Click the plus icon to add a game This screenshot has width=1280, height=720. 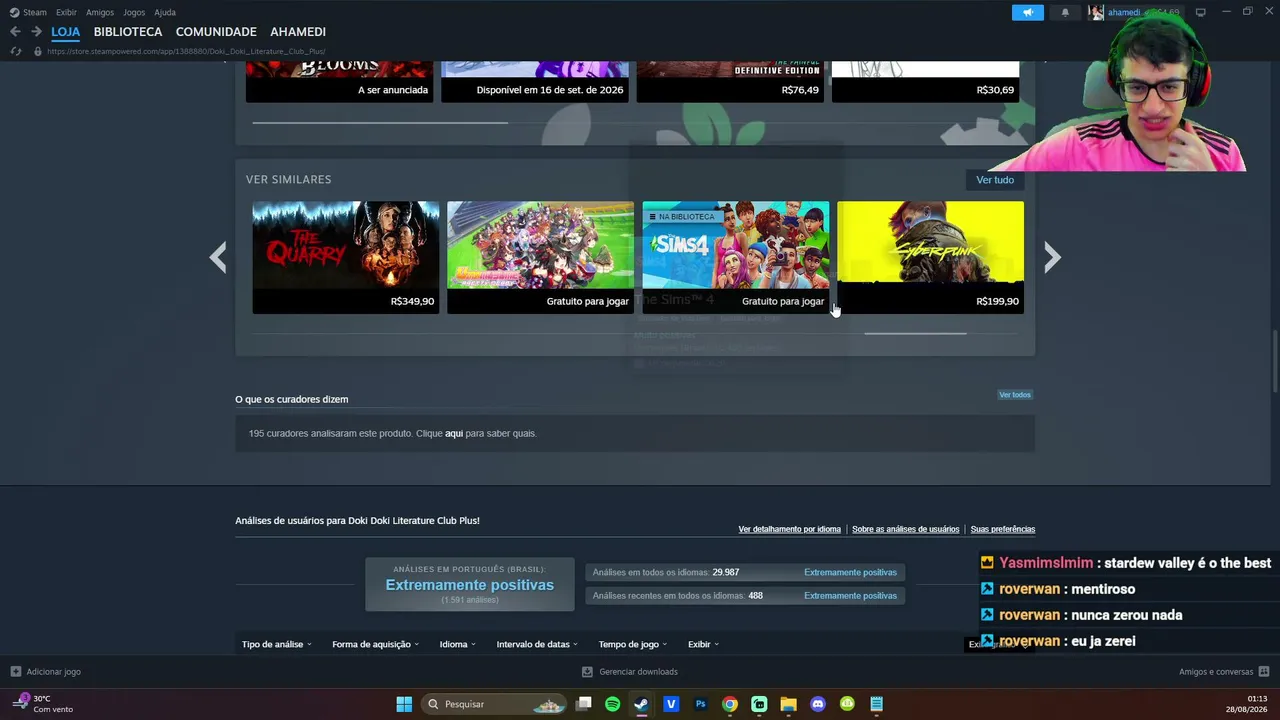[15, 672]
